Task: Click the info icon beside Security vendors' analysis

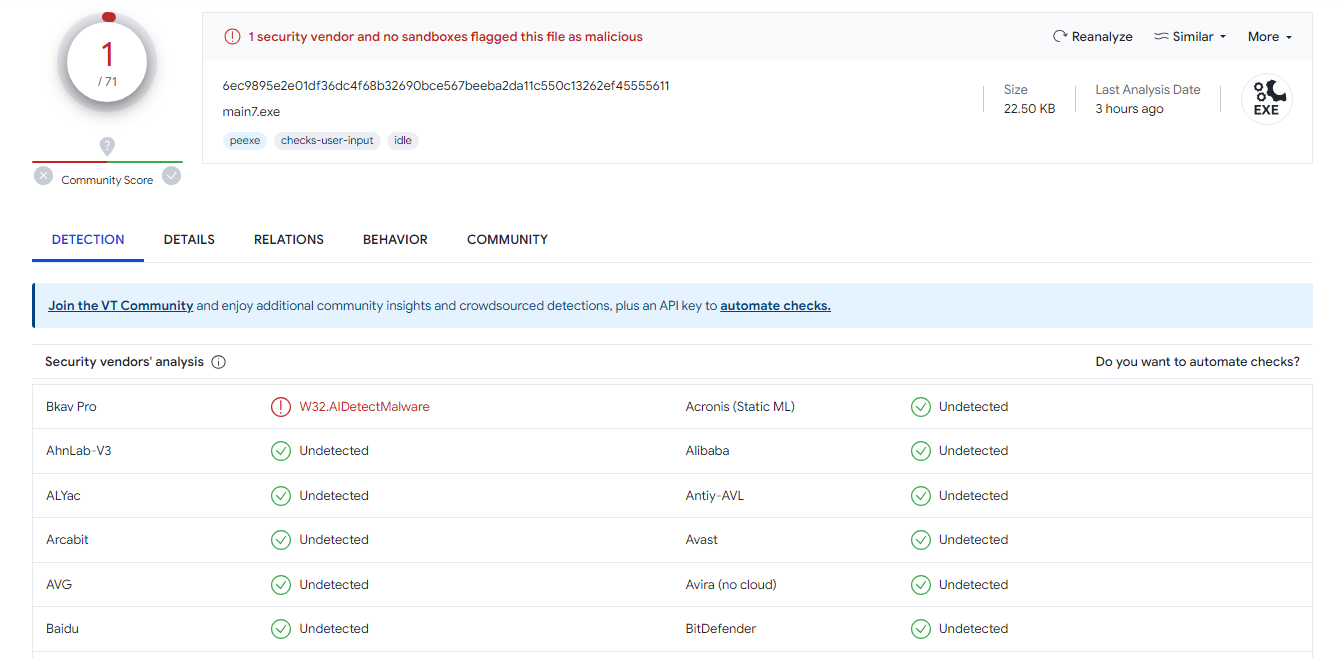Action: click(219, 362)
